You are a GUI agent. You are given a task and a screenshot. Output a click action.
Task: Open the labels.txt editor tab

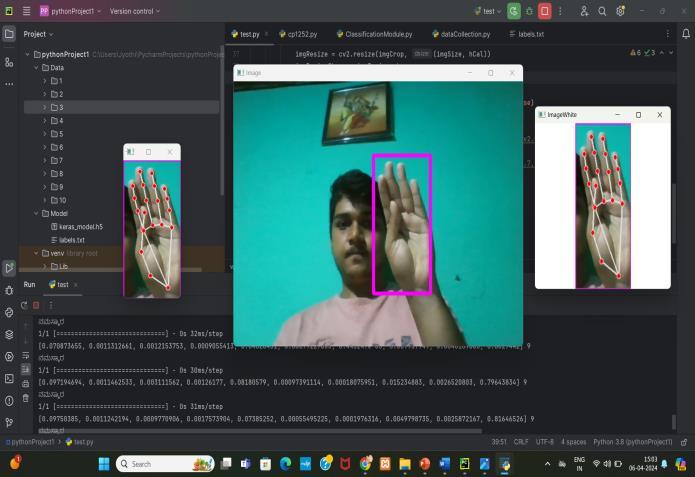[x=527, y=34]
